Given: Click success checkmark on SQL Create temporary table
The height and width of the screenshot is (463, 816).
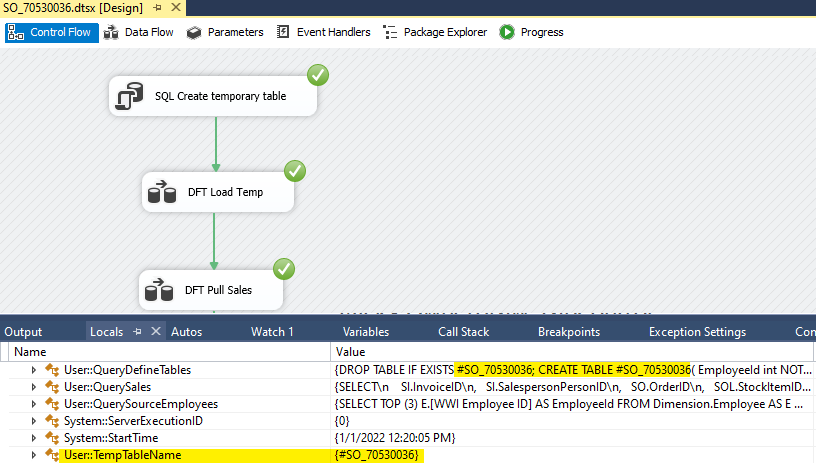Looking at the screenshot, I should point(318,75).
